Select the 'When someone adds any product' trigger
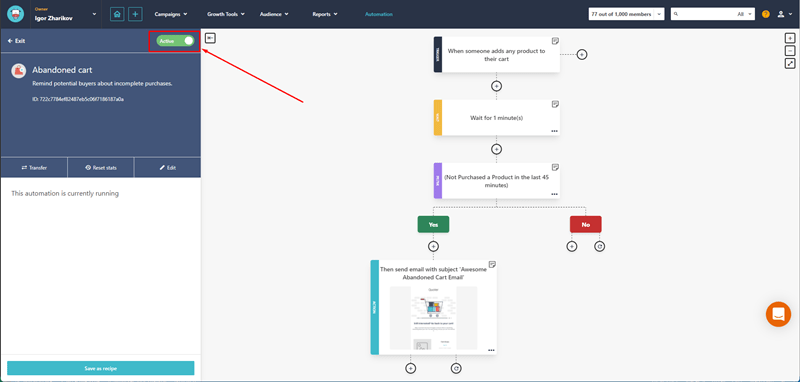The width and height of the screenshot is (800, 382). [496, 55]
